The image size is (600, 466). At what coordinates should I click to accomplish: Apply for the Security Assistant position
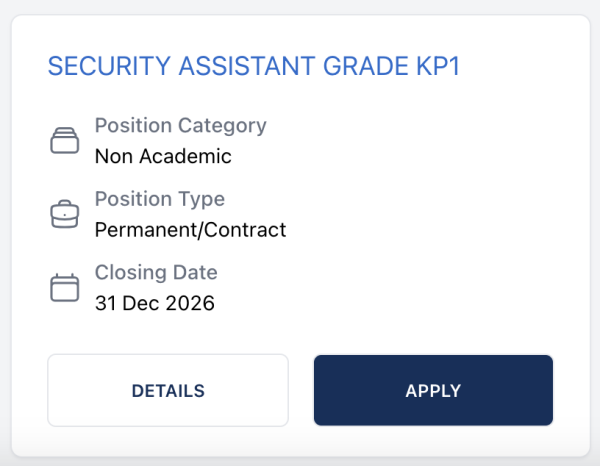tap(433, 391)
